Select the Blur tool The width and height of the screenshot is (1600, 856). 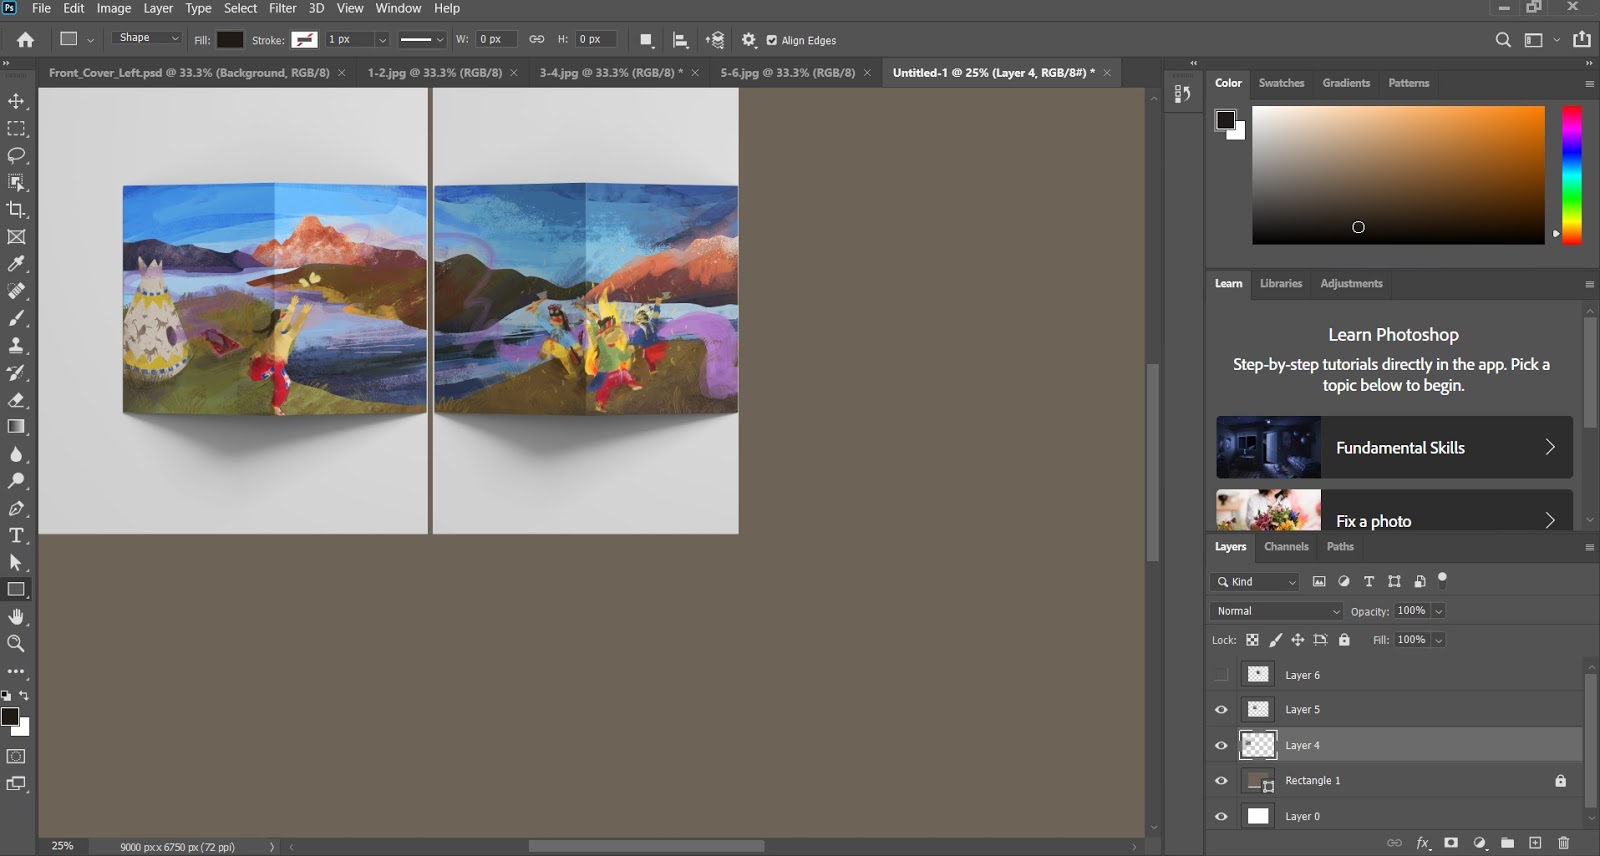tap(16, 454)
